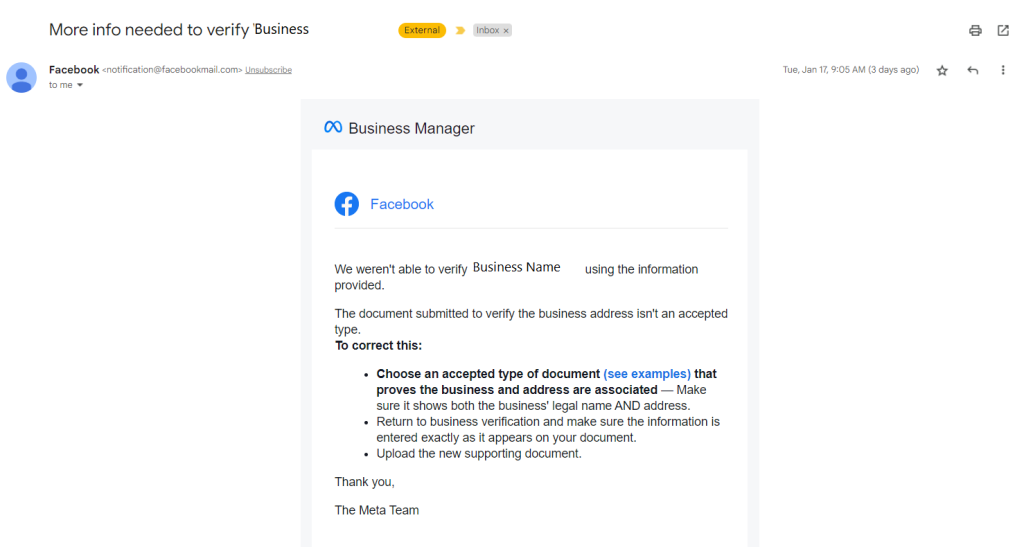Reply using the arrow icon
Viewport: 1024px width, 547px height.
(x=973, y=70)
